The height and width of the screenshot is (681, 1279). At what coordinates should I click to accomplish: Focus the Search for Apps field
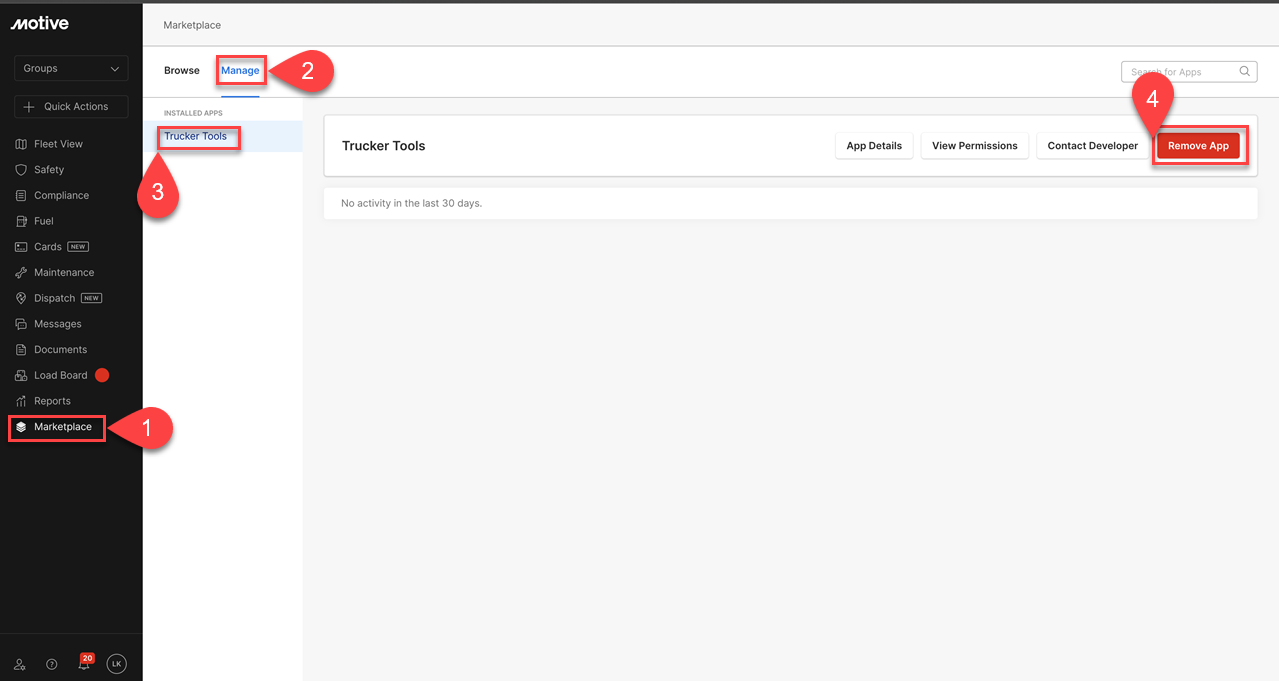coord(1189,72)
